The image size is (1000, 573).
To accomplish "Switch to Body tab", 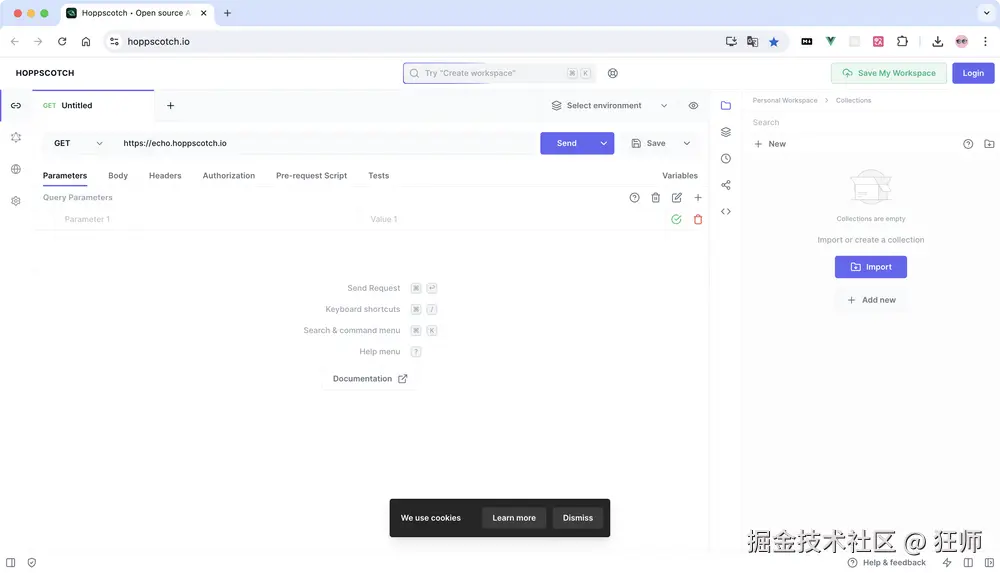I will click(118, 175).
